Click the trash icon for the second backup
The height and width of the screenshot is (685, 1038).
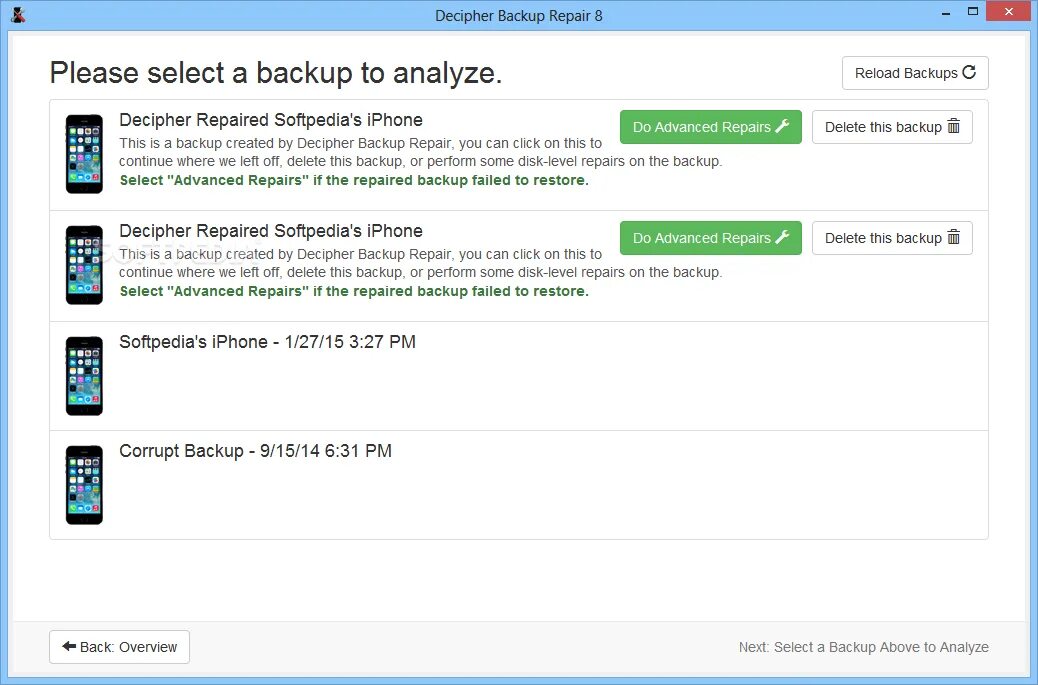(x=954, y=238)
